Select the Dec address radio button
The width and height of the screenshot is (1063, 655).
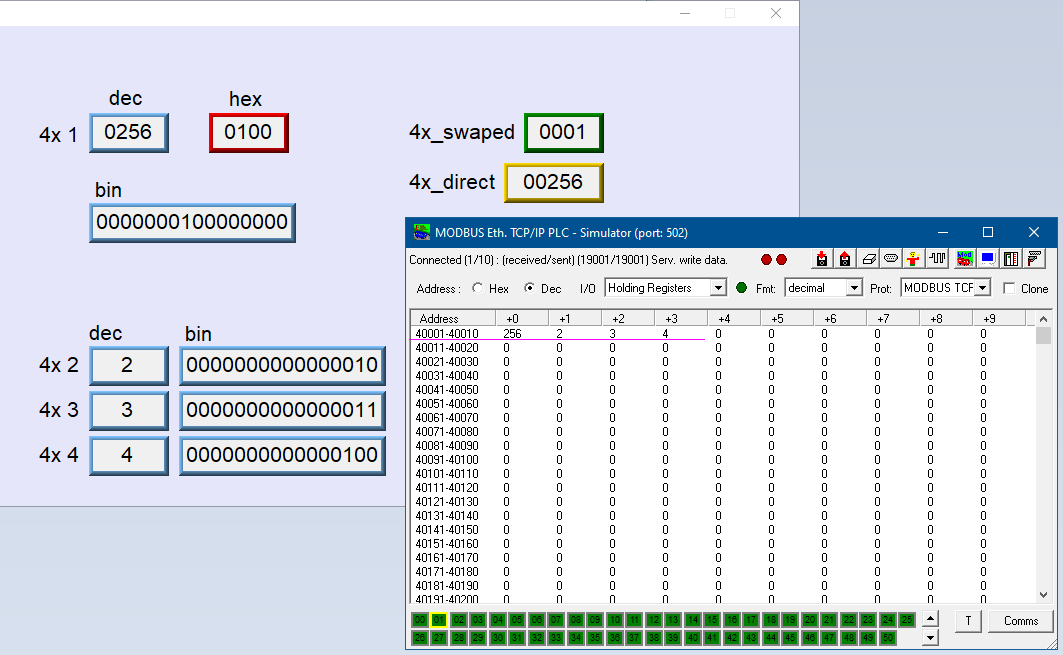[x=529, y=288]
